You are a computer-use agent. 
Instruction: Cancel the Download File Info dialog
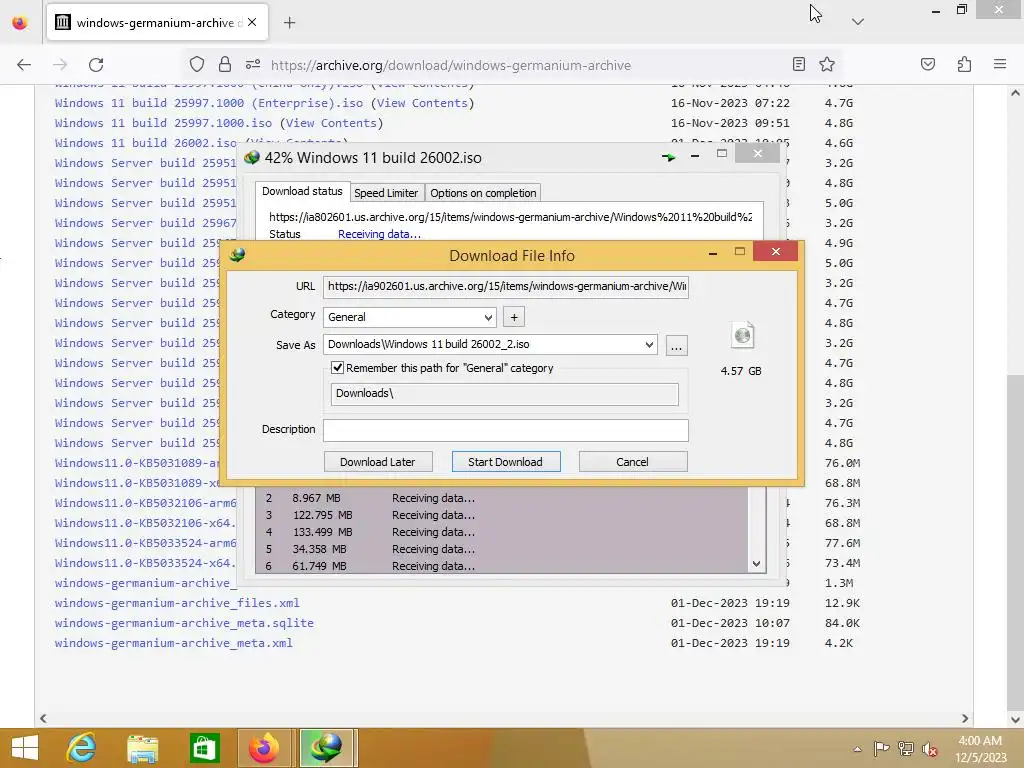tap(632, 462)
